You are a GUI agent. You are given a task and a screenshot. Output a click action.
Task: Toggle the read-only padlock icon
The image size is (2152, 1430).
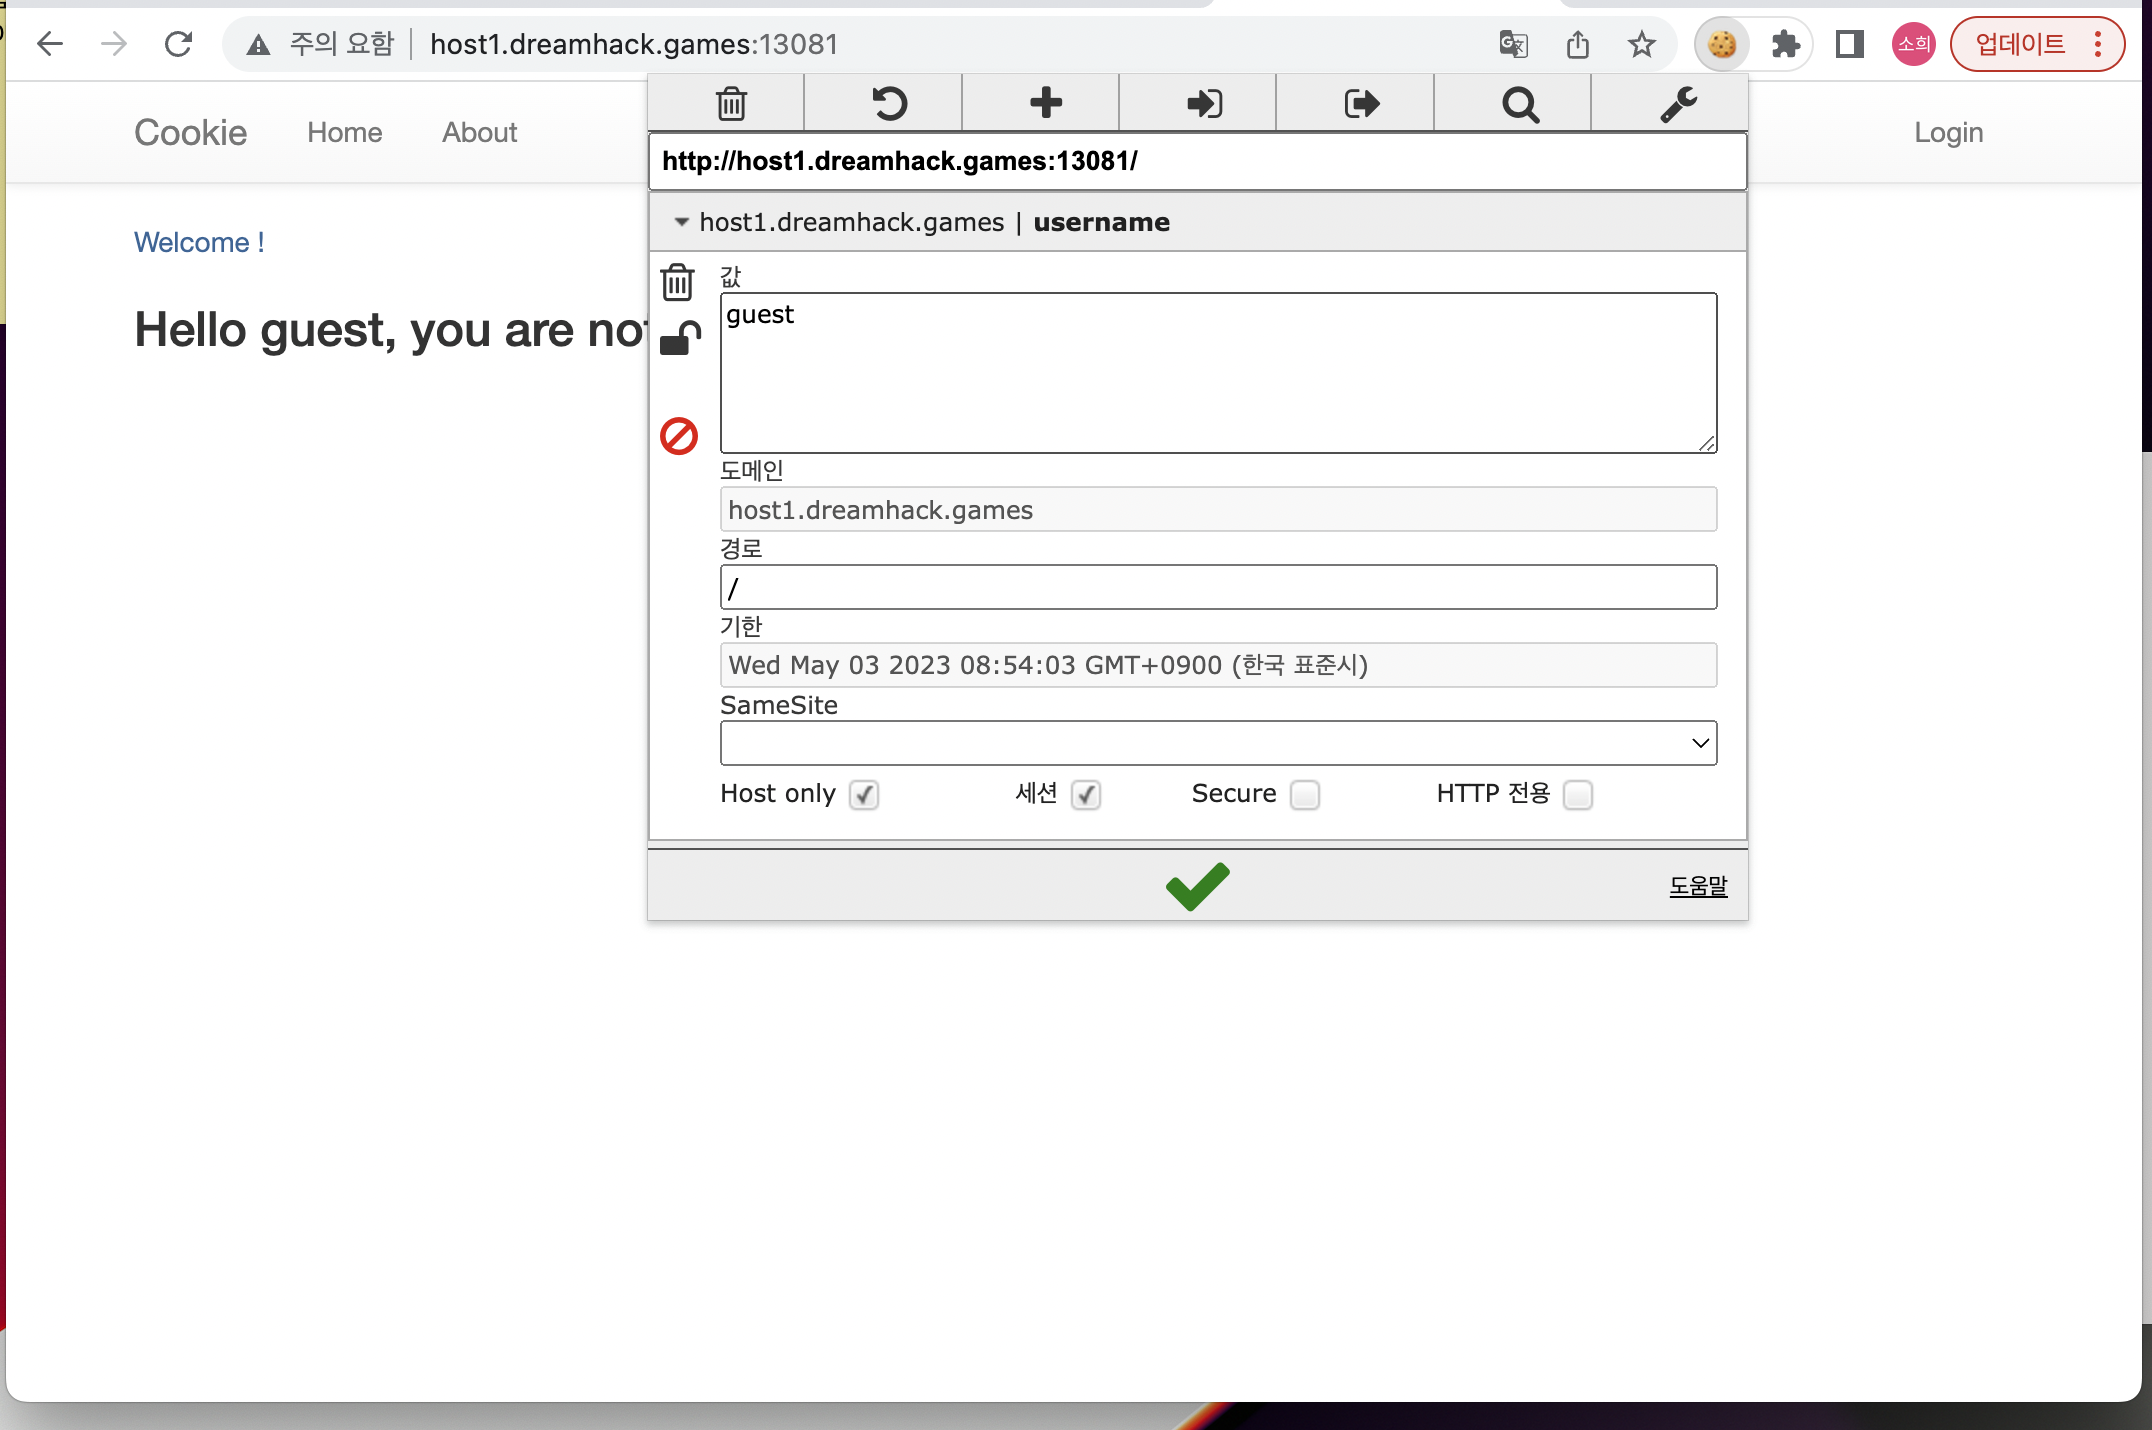point(679,339)
